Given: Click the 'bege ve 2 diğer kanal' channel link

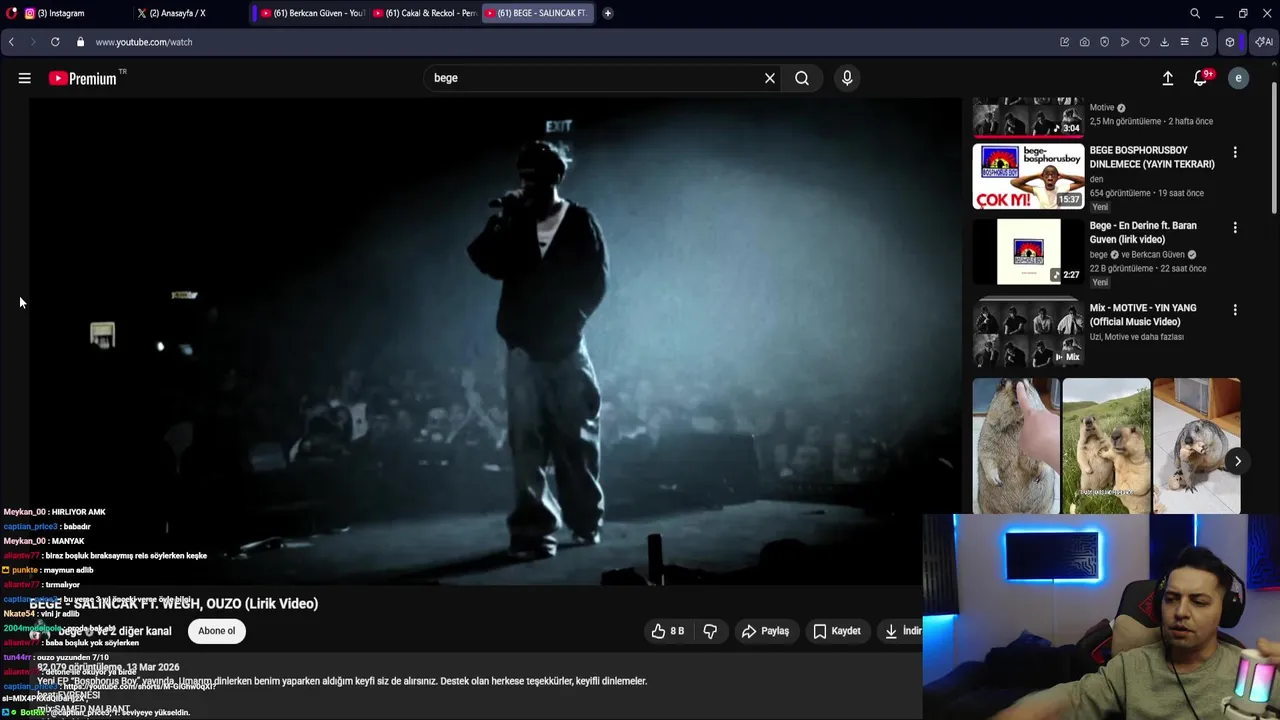Looking at the screenshot, I should click(x=115, y=631).
